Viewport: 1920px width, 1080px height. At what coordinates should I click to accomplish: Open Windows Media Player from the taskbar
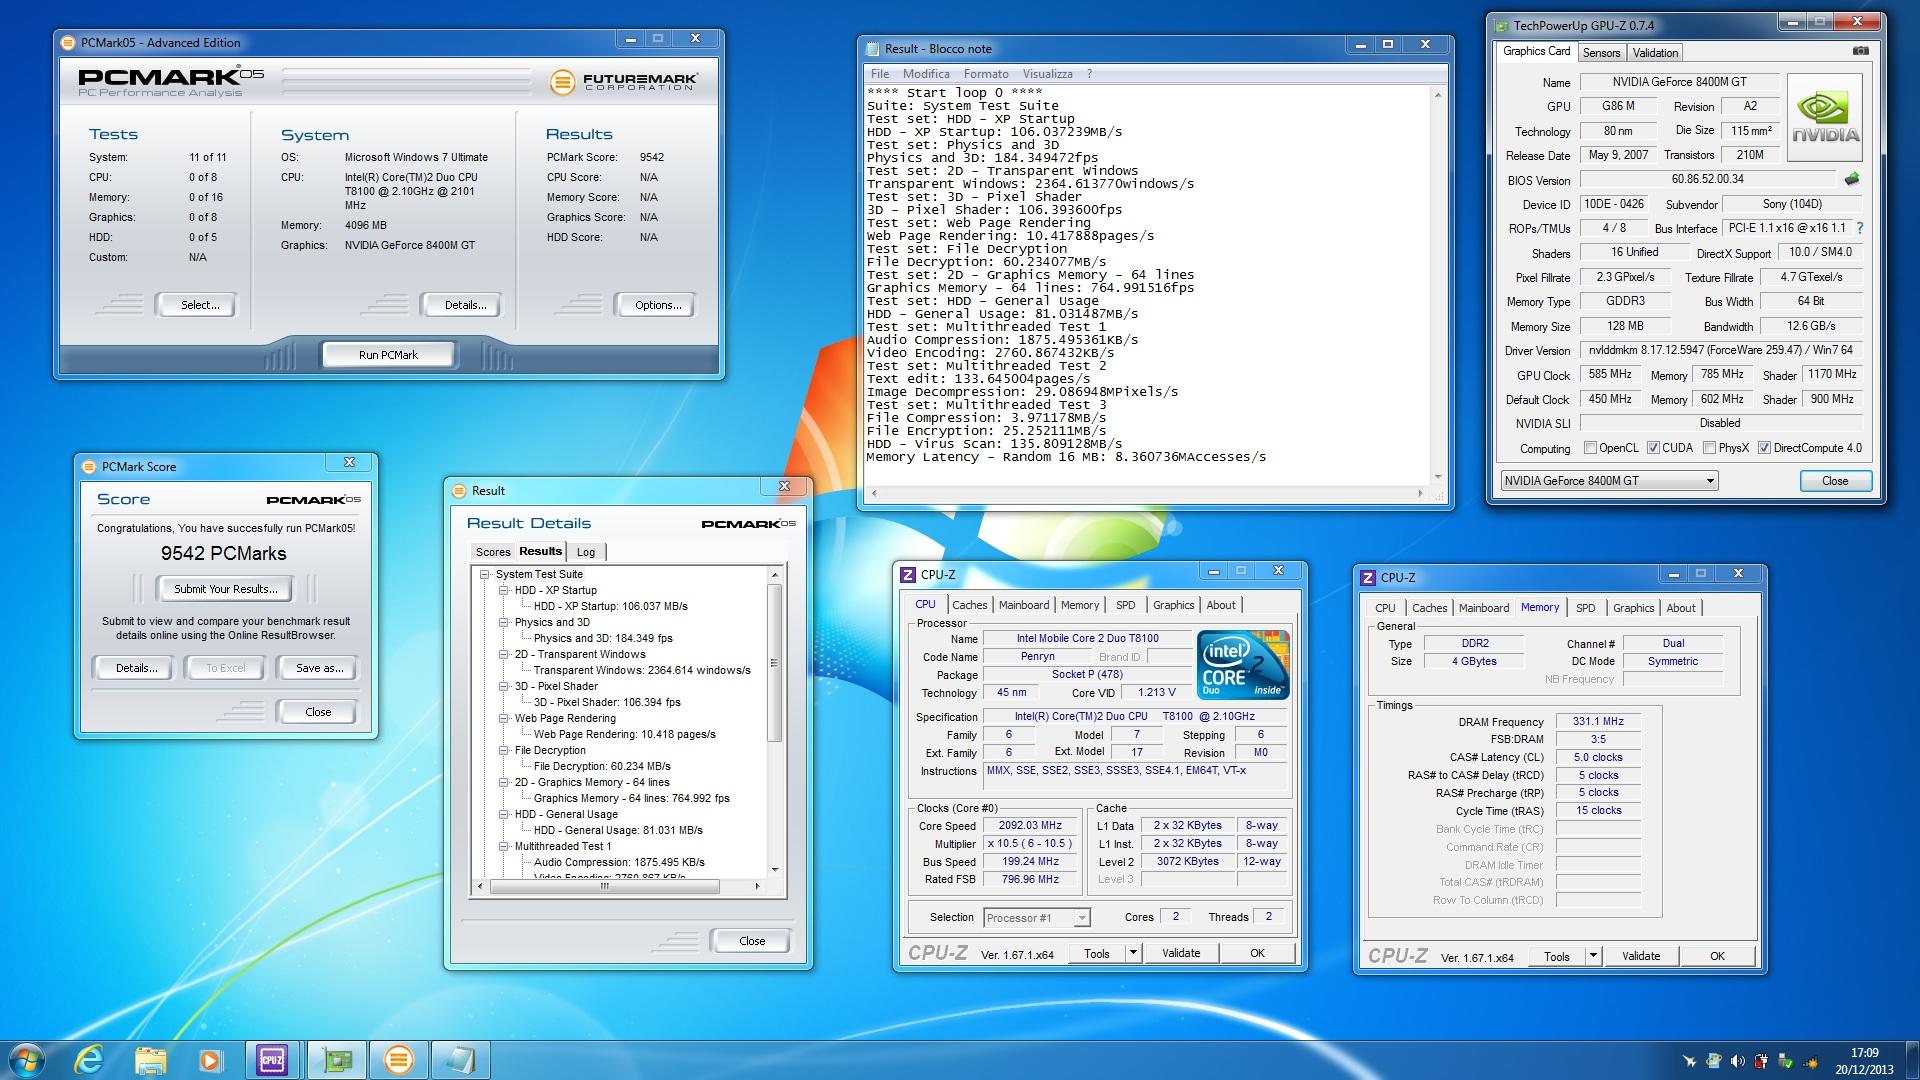[x=210, y=1060]
